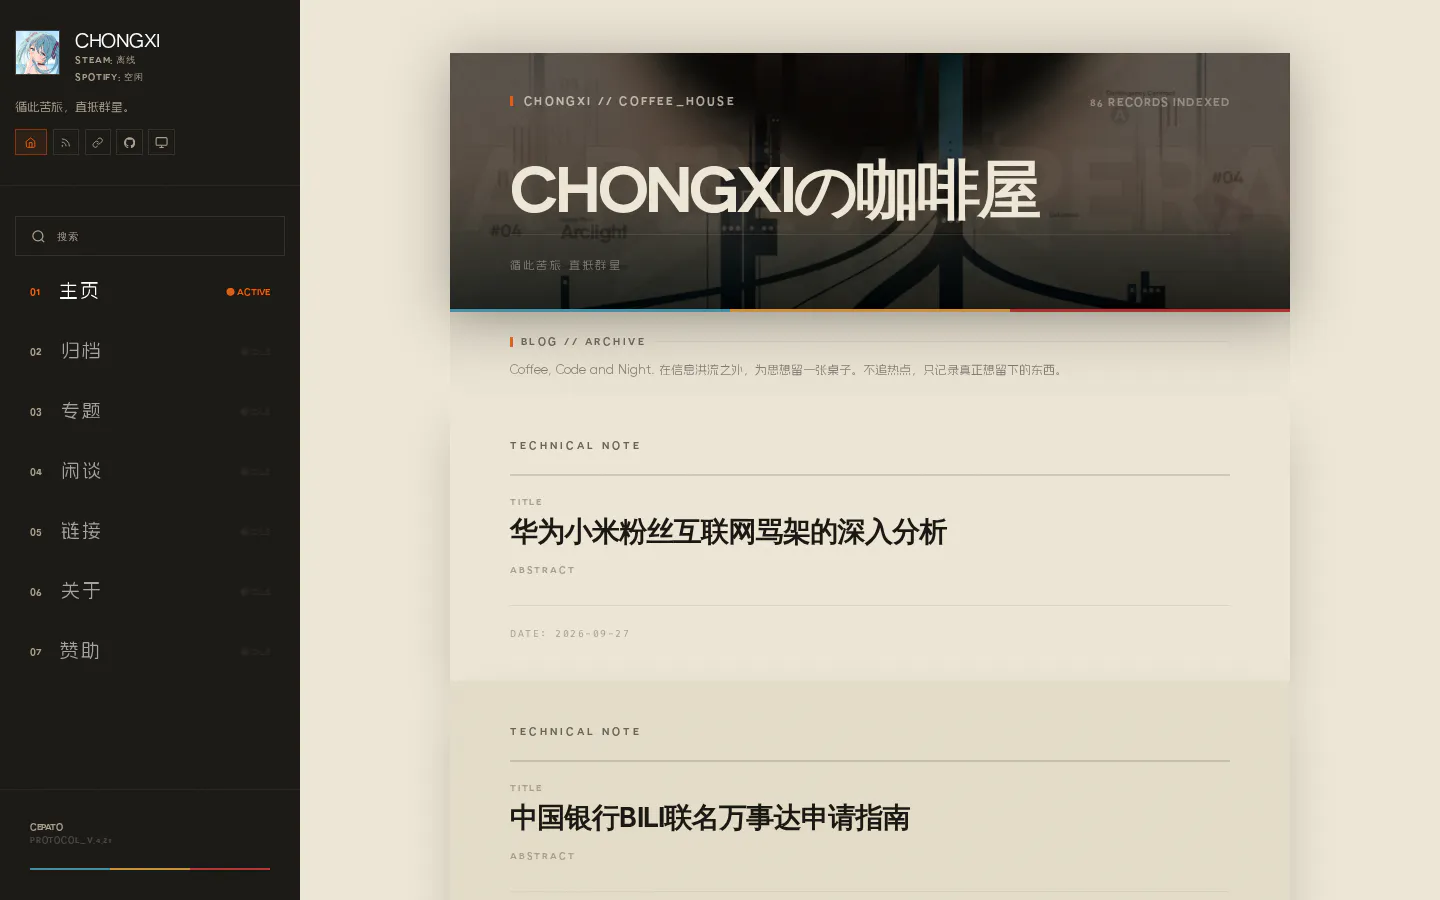
Task: Click the chain link icon button
Action: (x=98, y=142)
